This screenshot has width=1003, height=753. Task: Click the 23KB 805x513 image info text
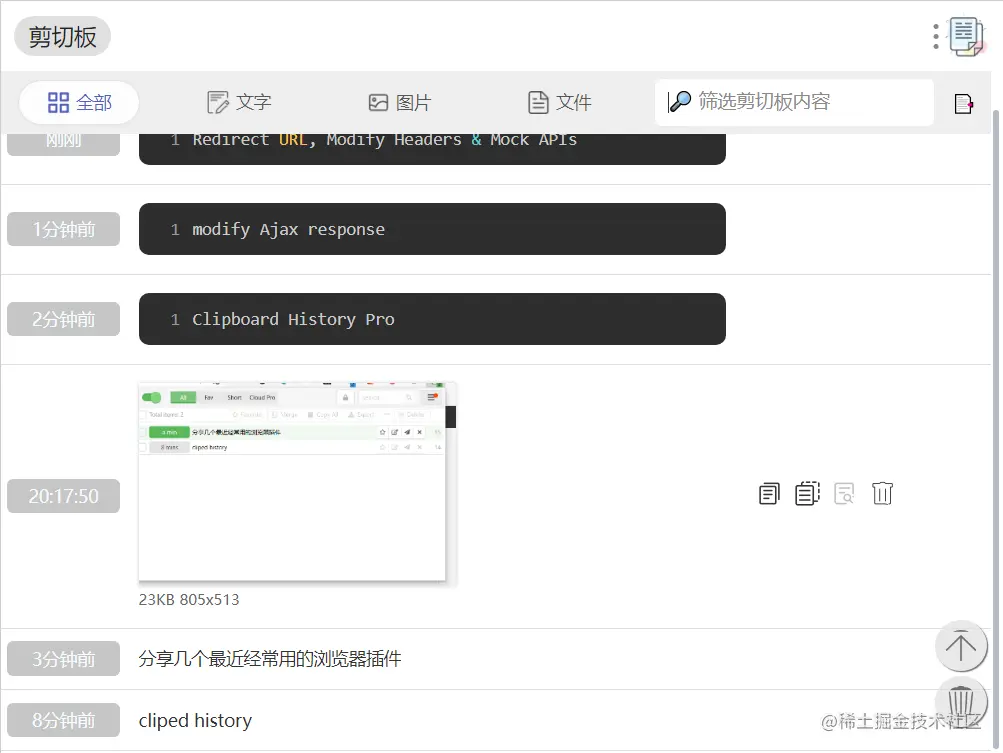coord(189,599)
